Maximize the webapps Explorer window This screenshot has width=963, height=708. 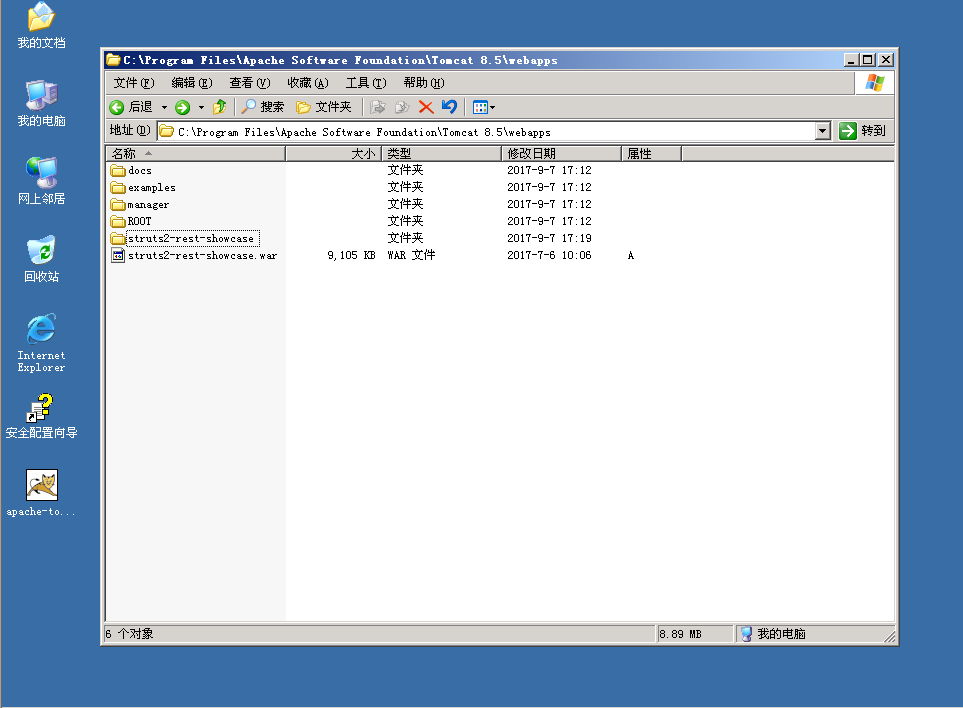point(868,60)
